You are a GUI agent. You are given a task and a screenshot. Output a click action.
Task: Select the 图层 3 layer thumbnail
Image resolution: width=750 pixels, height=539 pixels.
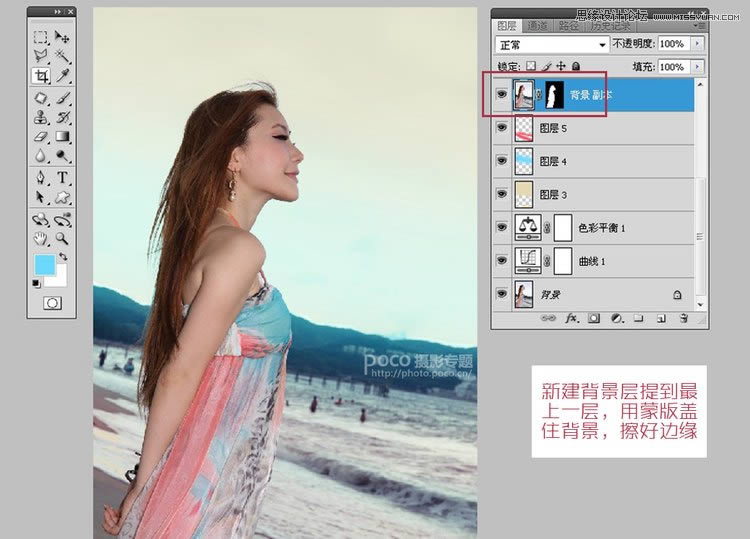(524, 194)
